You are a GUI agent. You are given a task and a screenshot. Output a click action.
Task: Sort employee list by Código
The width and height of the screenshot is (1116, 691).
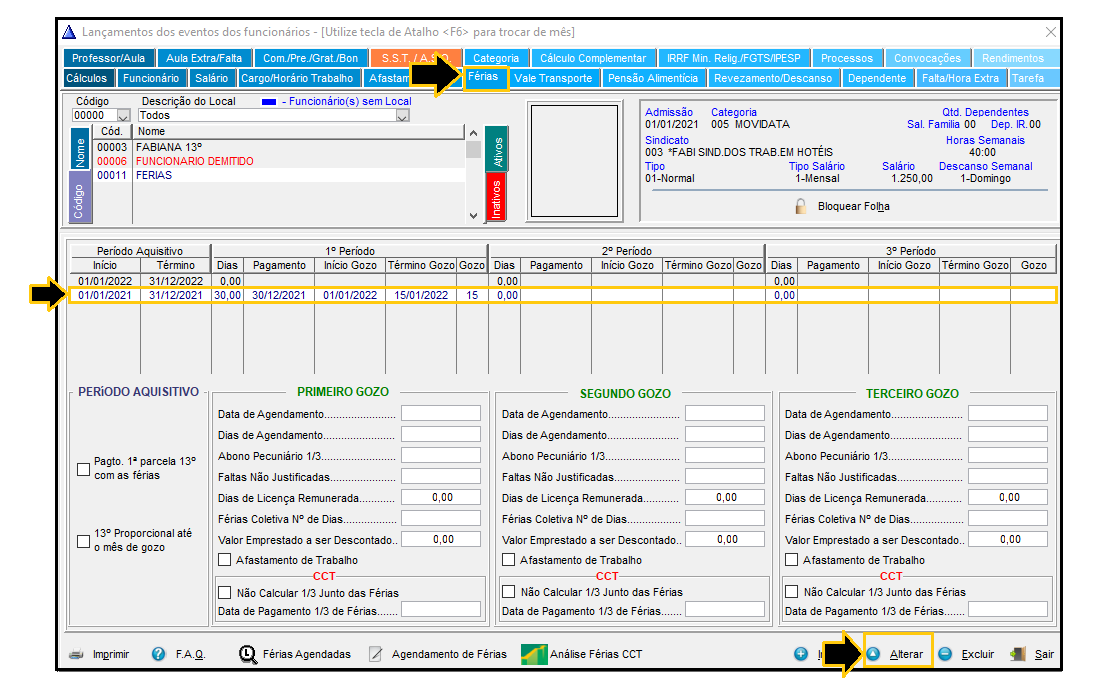pos(80,197)
